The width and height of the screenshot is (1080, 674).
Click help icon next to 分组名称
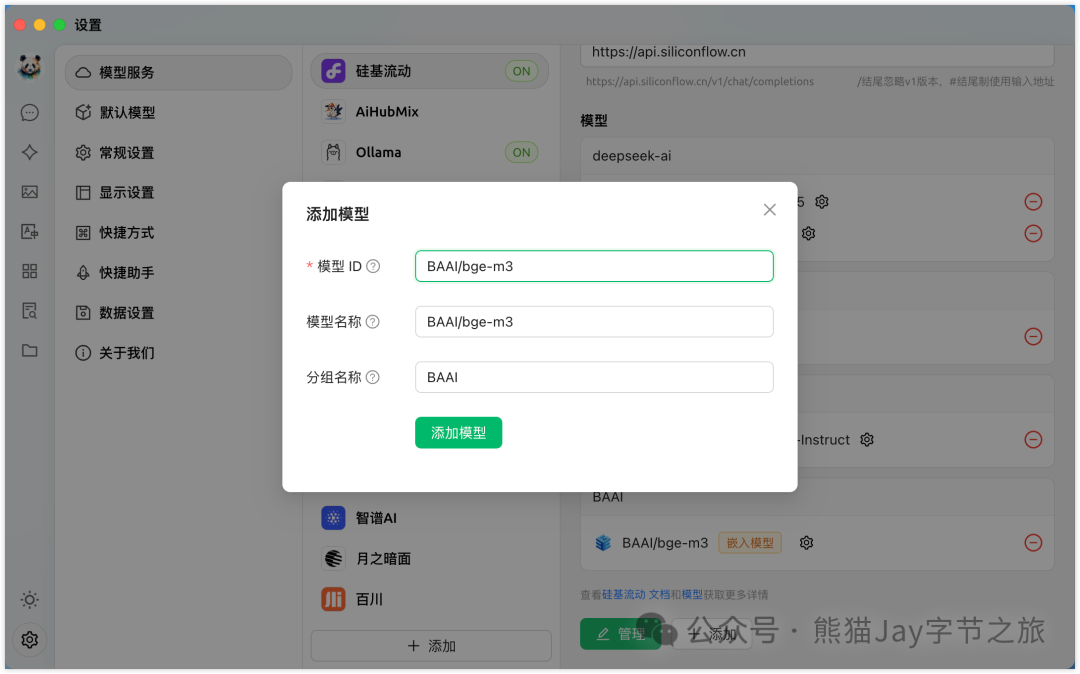(x=373, y=377)
